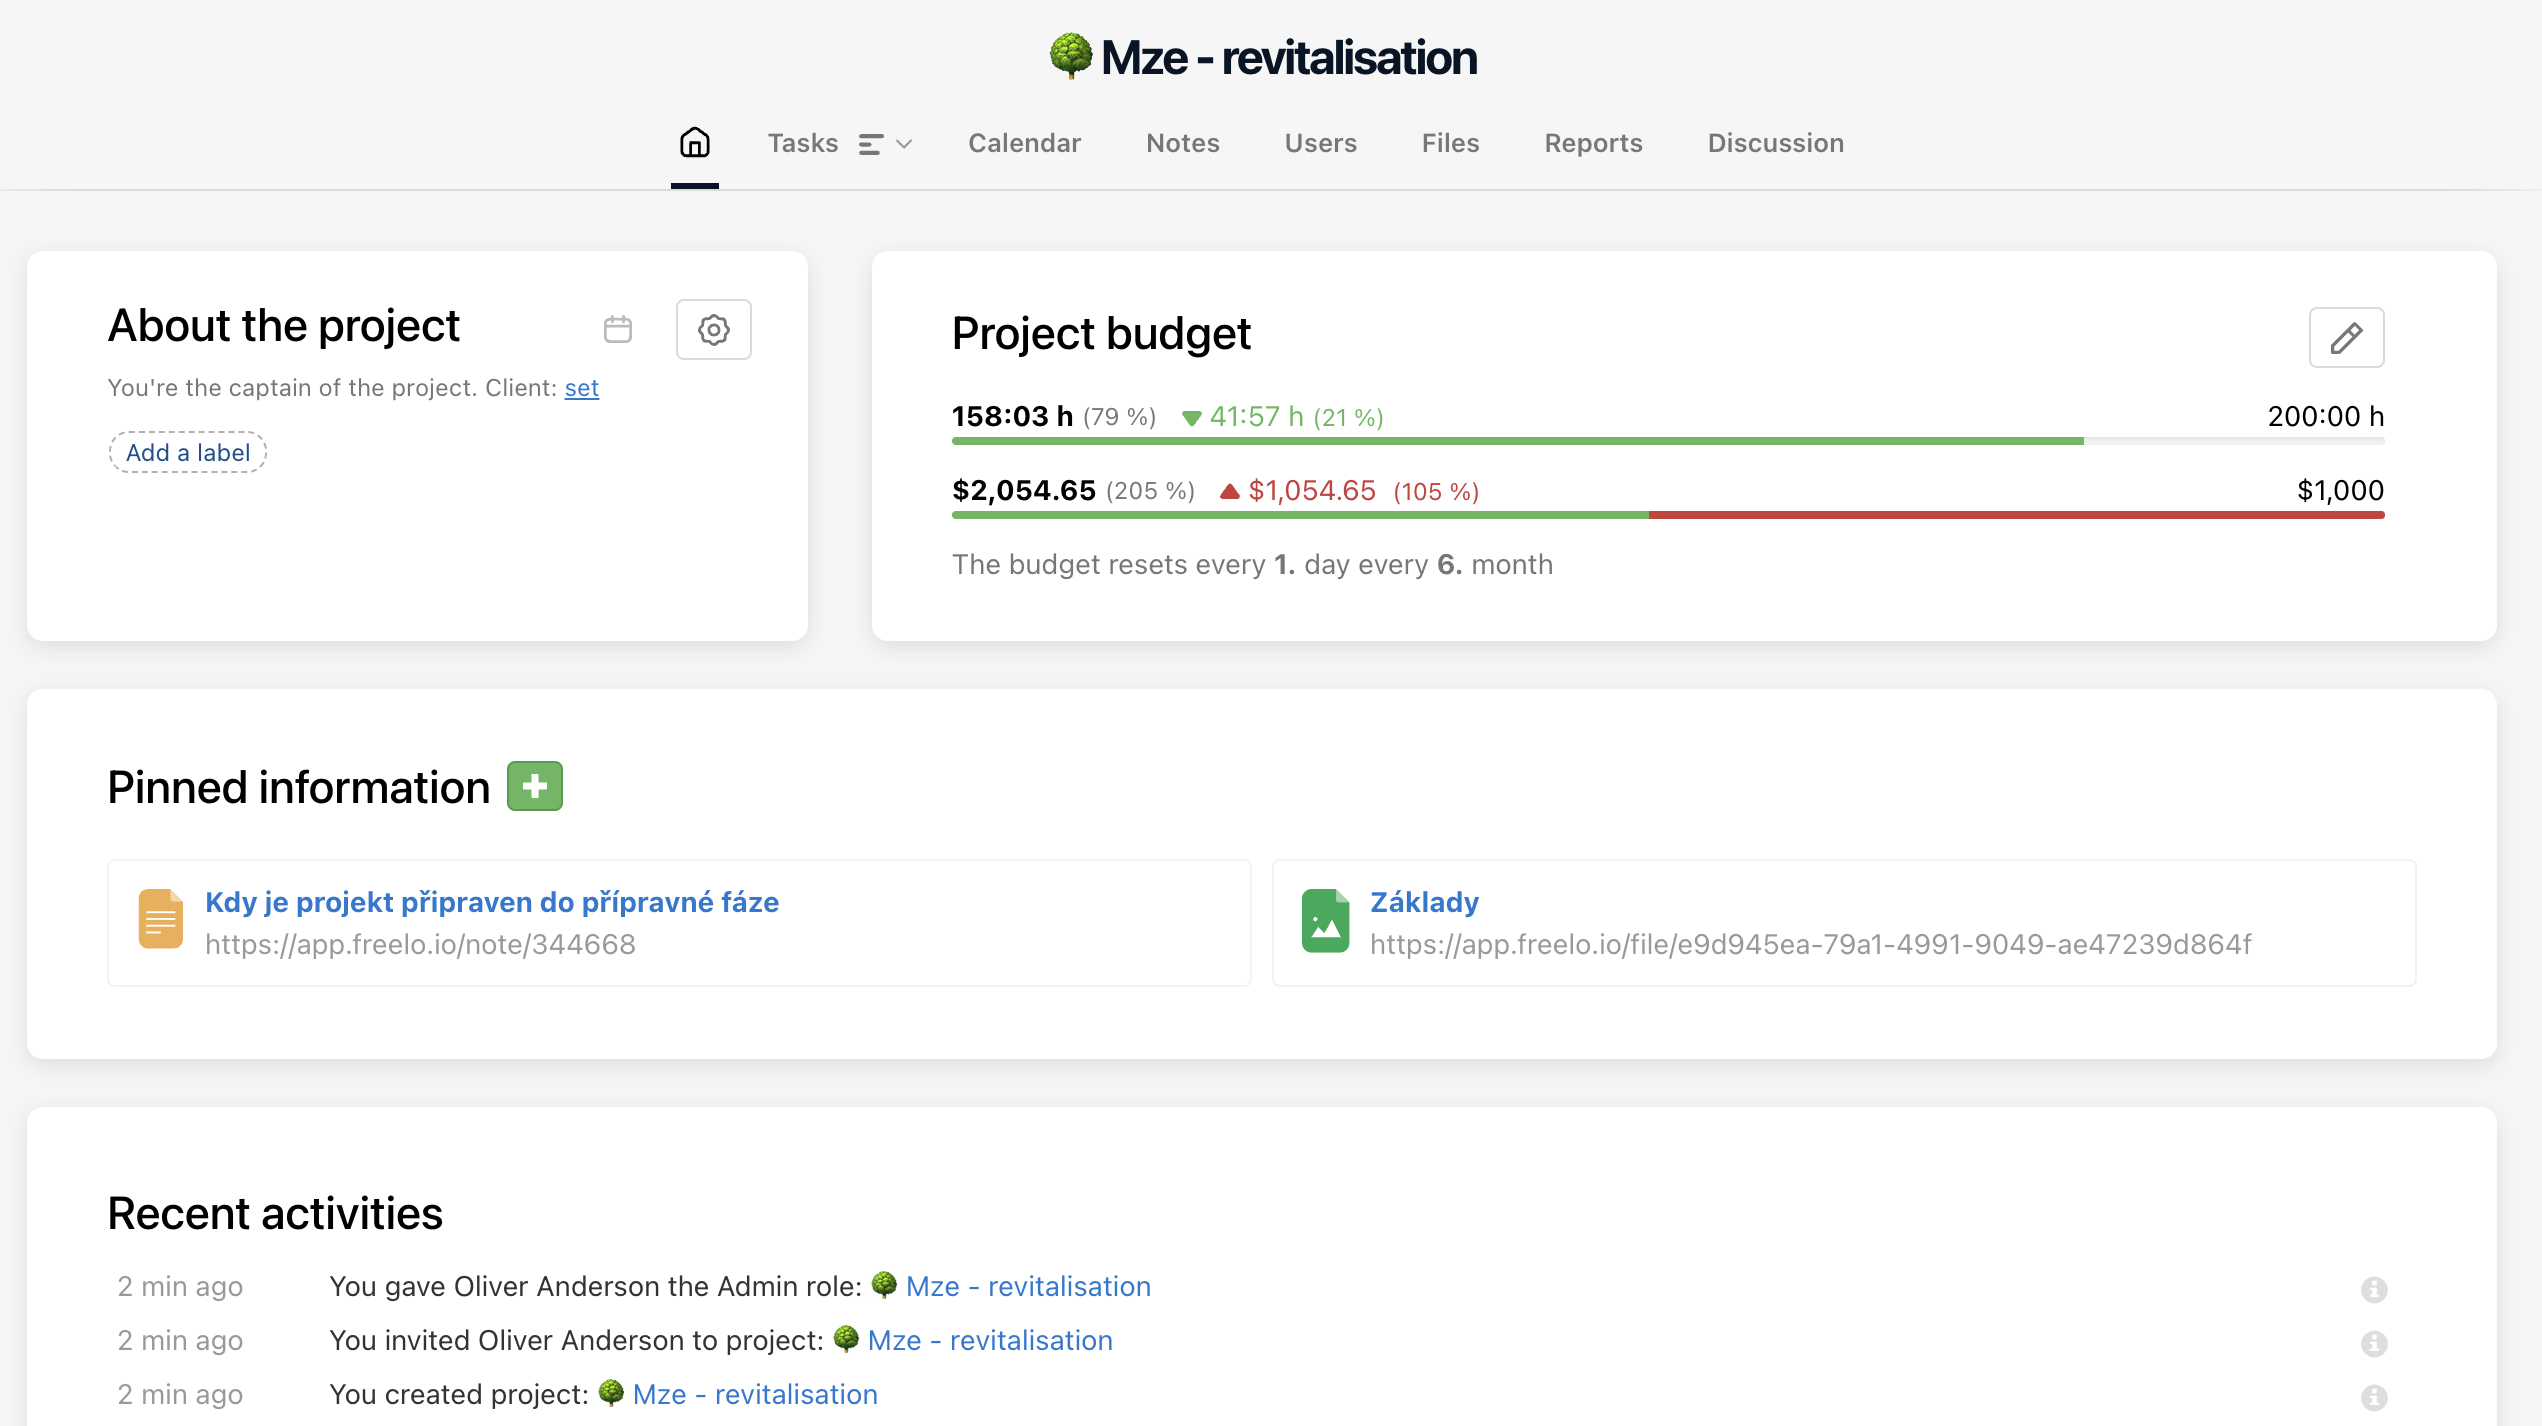Open the pinned note Kdy je projekt připraven
2542x1426 pixels.
[492, 902]
